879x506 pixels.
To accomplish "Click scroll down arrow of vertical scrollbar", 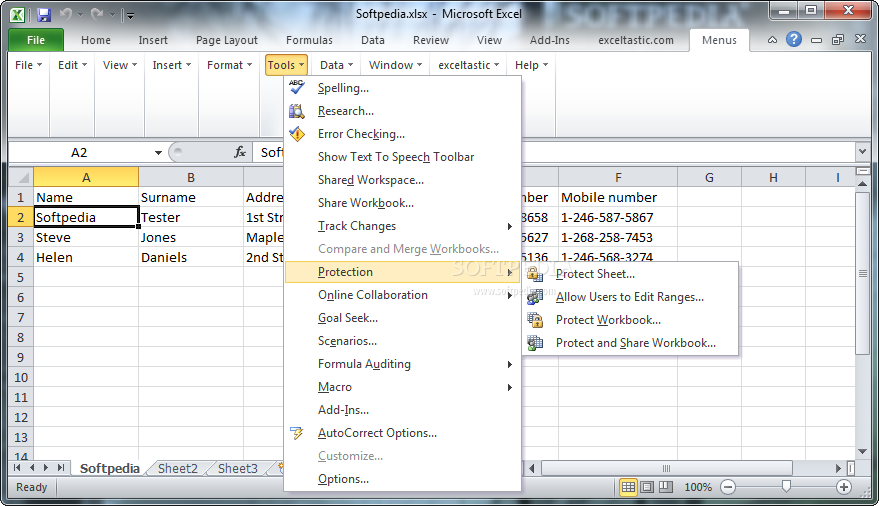I will point(863,452).
